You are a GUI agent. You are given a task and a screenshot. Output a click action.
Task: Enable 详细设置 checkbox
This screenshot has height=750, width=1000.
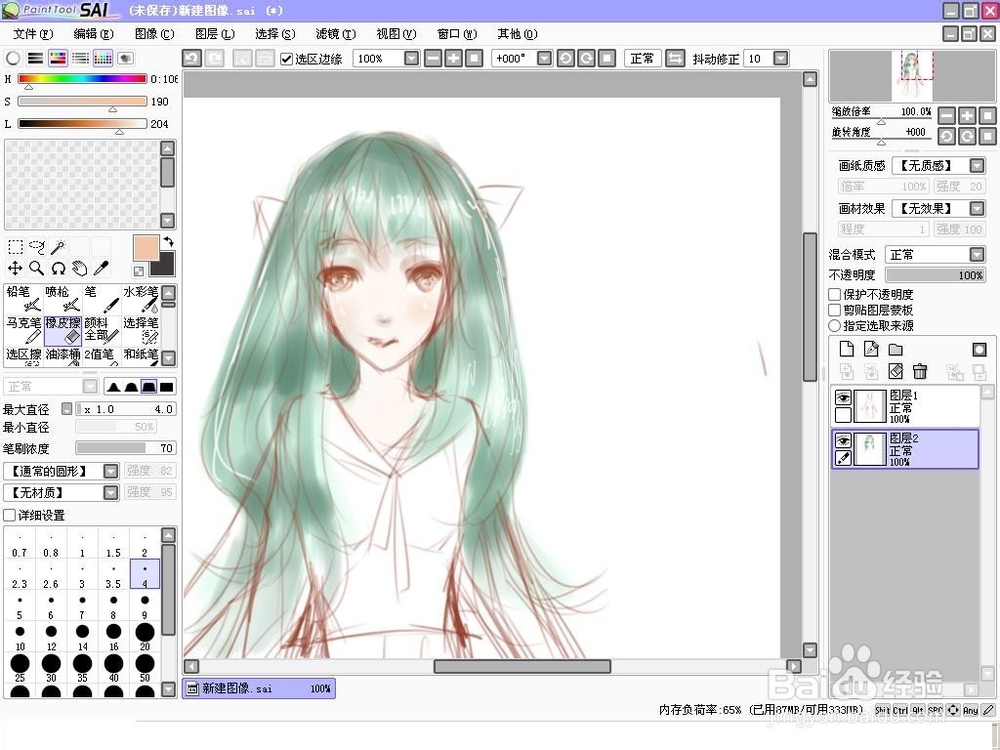(10, 515)
